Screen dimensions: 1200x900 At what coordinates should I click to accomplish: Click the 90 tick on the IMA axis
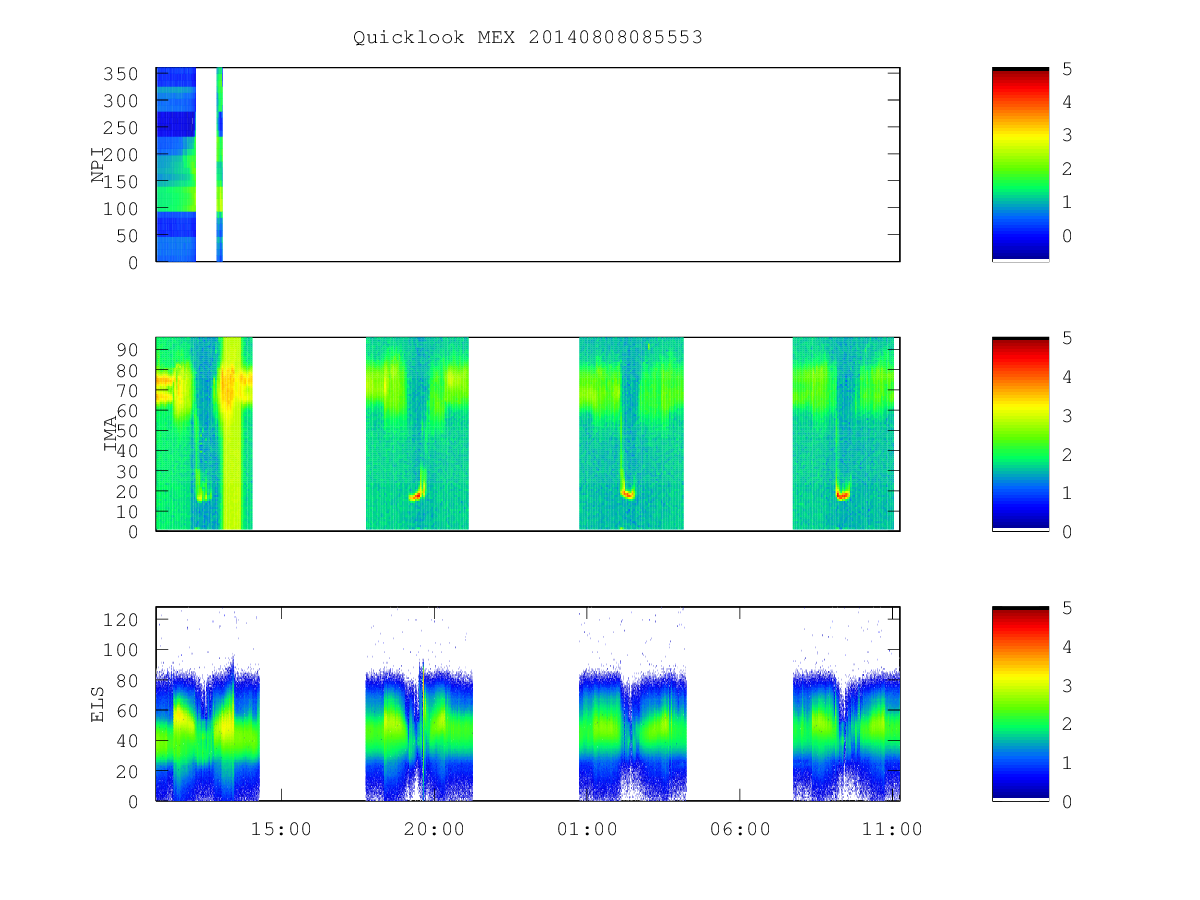[x=128, y=350]
